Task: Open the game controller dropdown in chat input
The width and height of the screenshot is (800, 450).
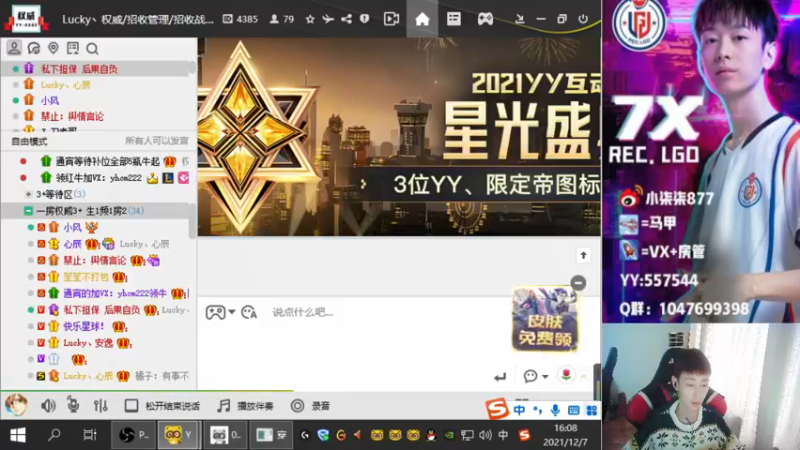Action: pyautogui.click(x=232, y=312)
